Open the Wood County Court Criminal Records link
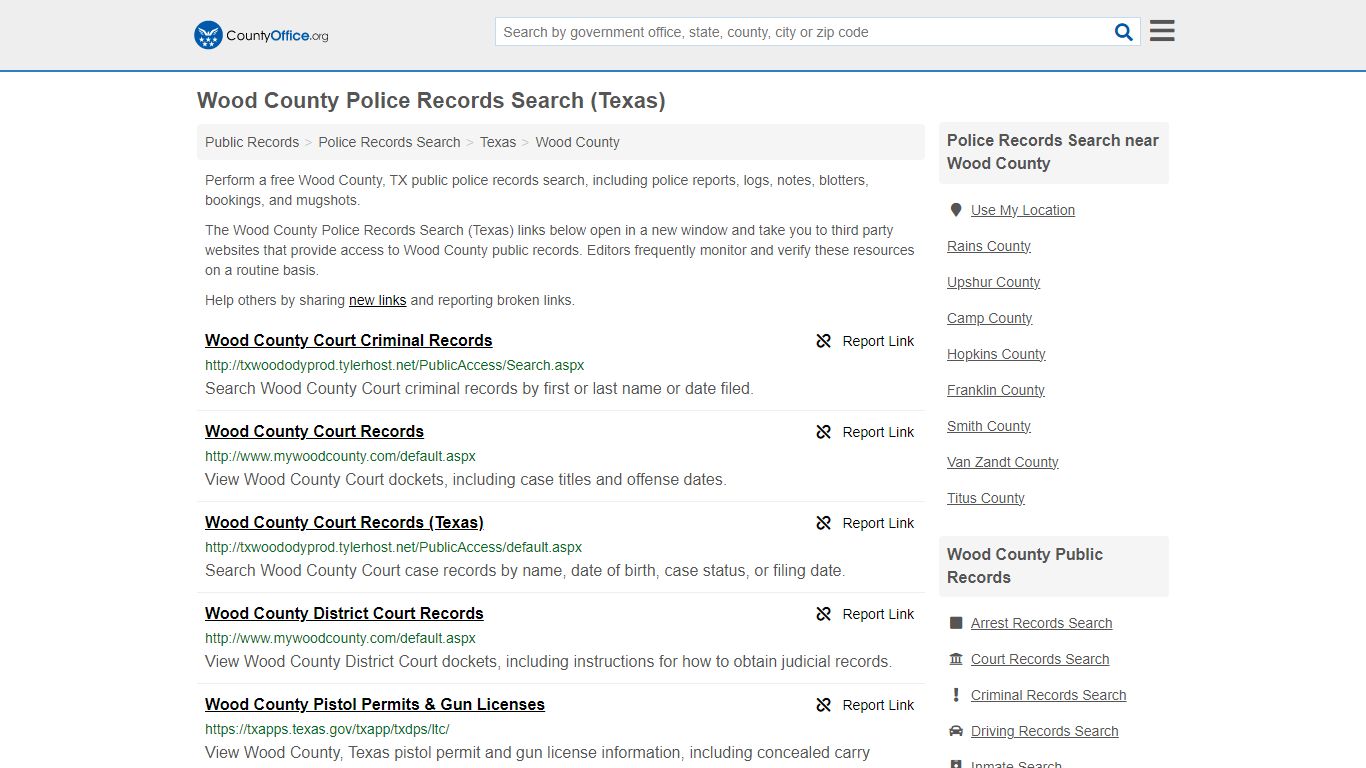Image resolution: width=1366 pixels, height=768 pixels. pos(348,340)
